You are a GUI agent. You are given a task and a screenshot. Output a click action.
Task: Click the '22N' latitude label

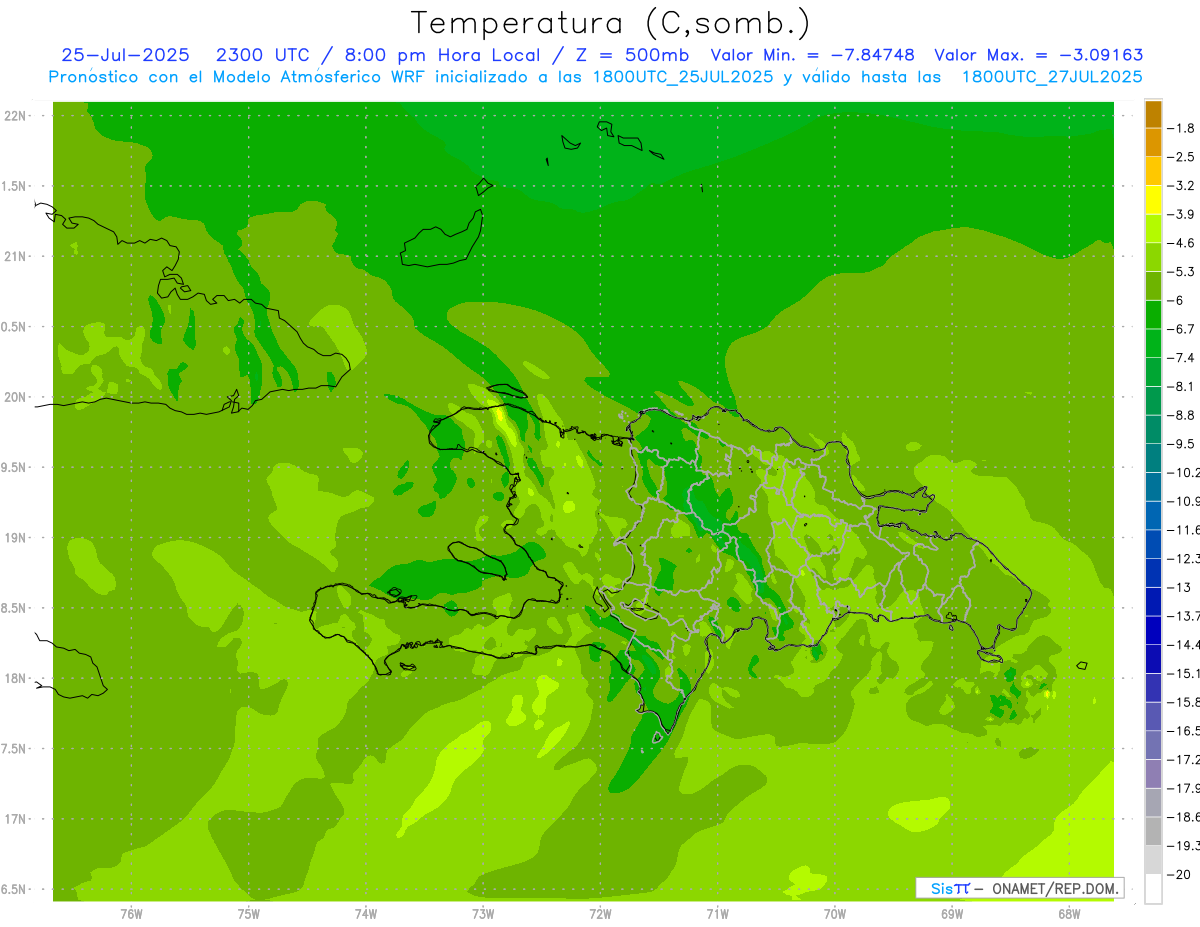pos(17,116)
